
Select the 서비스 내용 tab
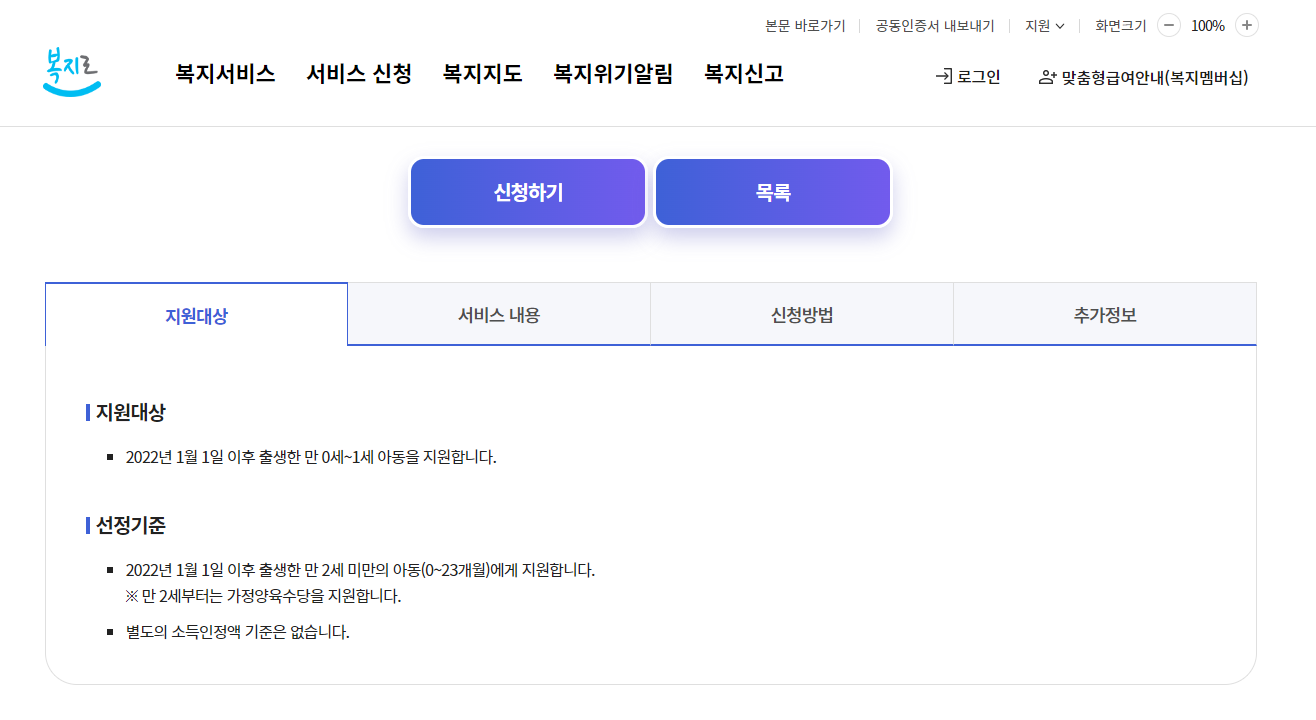499,313
